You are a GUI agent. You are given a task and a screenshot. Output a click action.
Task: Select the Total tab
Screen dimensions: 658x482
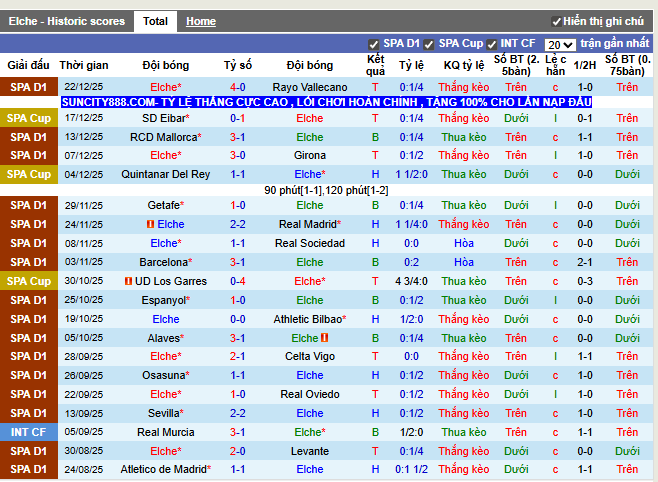click(x=155, y=21)
